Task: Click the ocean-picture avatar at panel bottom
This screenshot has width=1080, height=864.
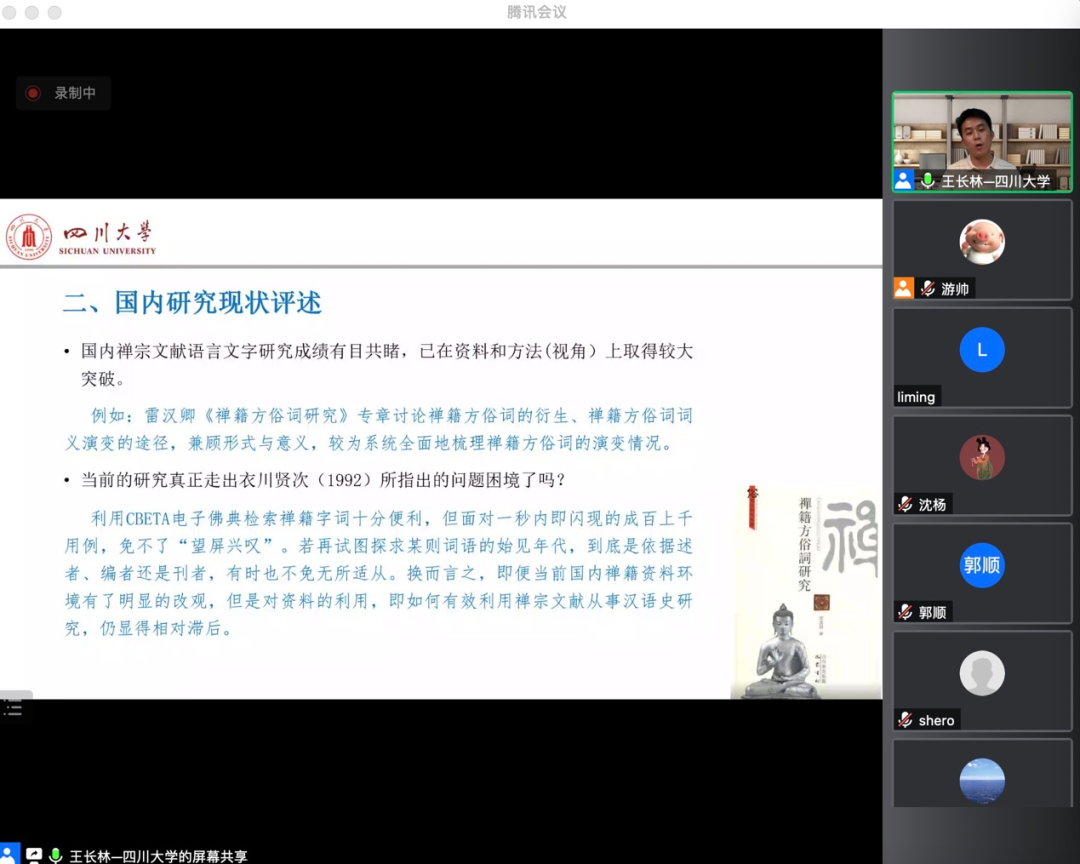Action: tap(981, 781)
